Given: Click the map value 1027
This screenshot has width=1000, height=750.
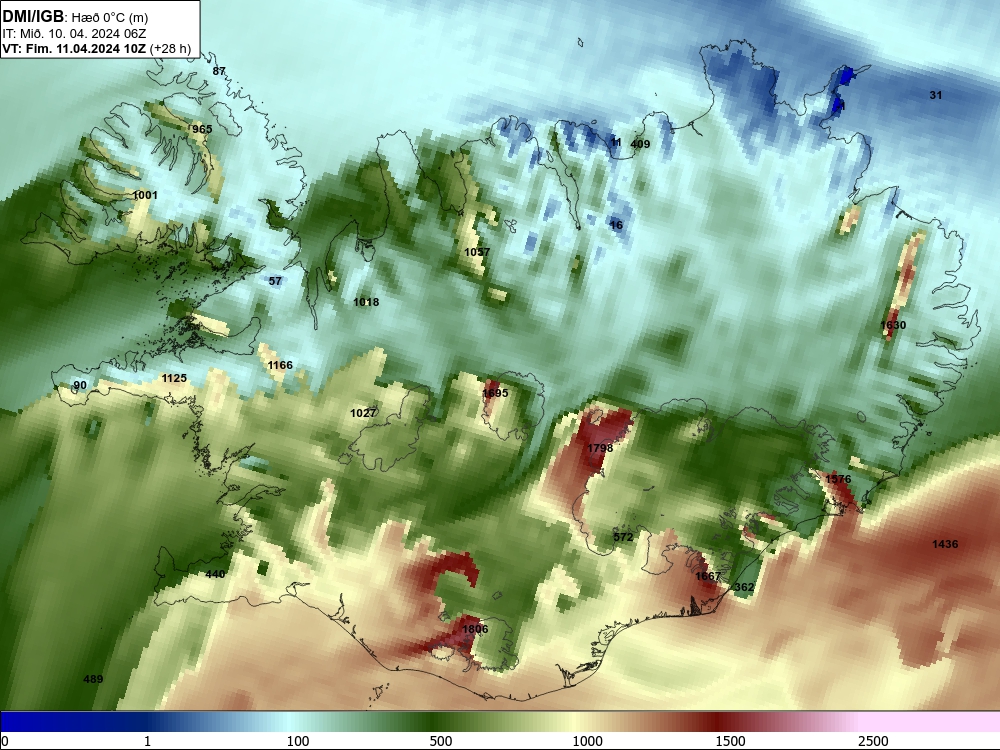Looking at the screenshot, I should [x=363, y=413].
